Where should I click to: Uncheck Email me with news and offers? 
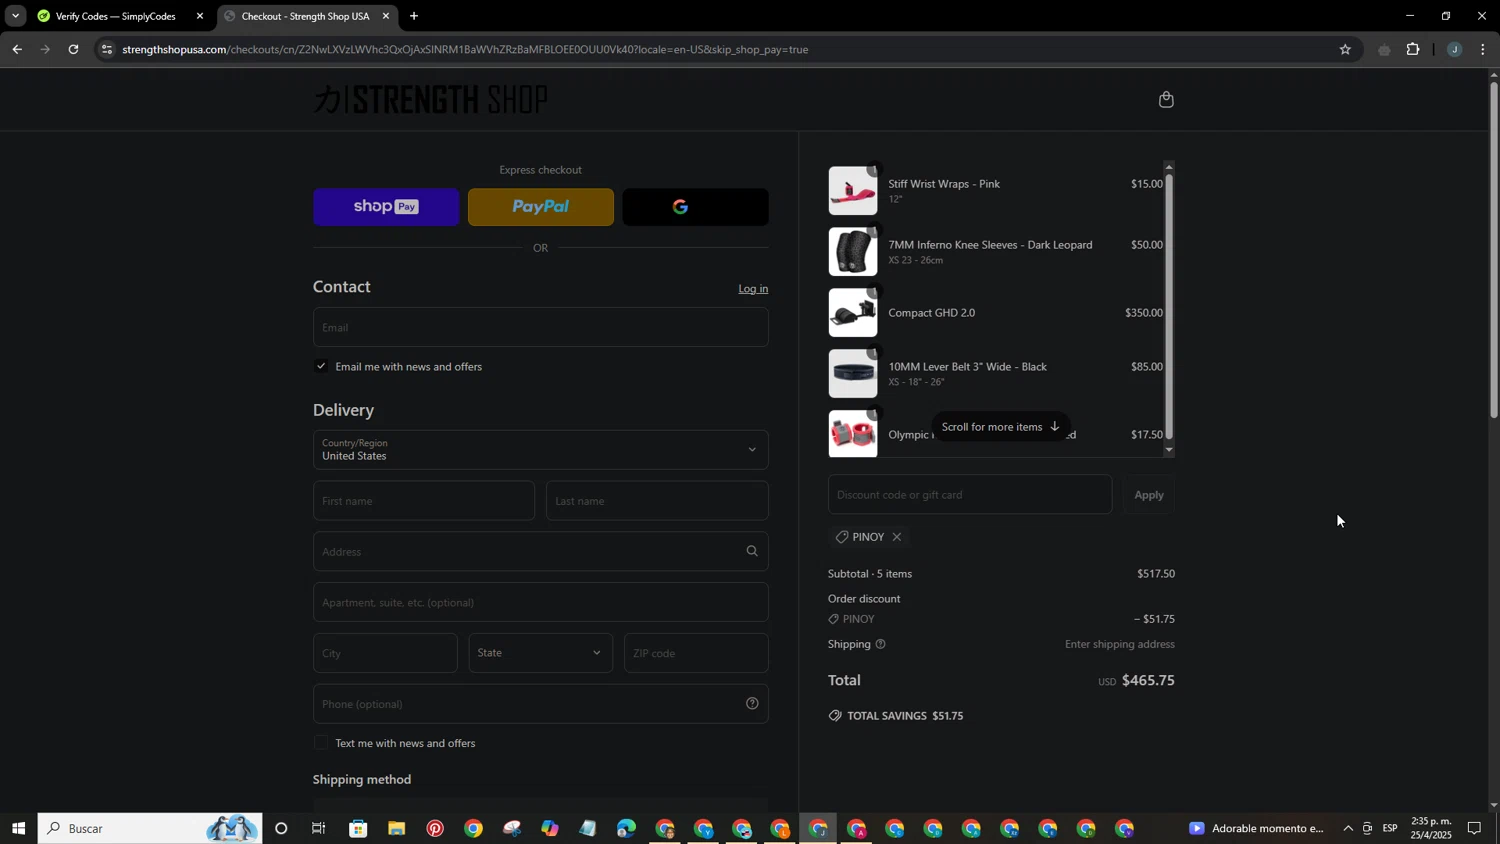click(321, 366)
